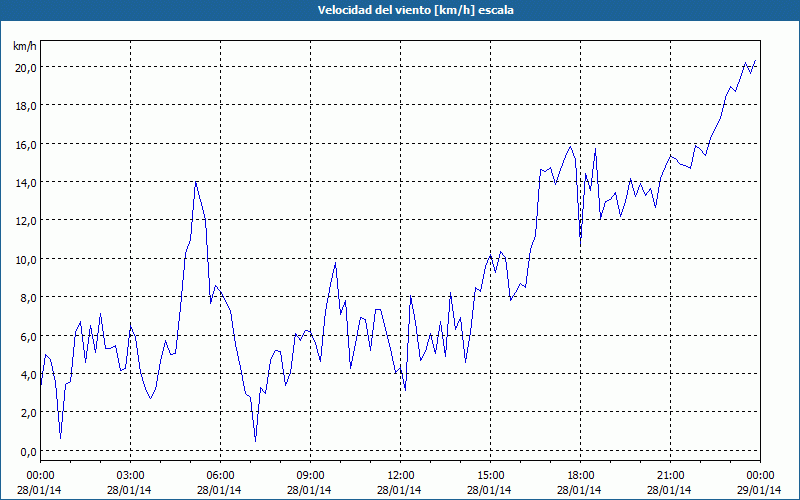Screen dimensions: 800x500
Task: Click the '4,0' y-axis label
Action: click(x=28, y=374)
